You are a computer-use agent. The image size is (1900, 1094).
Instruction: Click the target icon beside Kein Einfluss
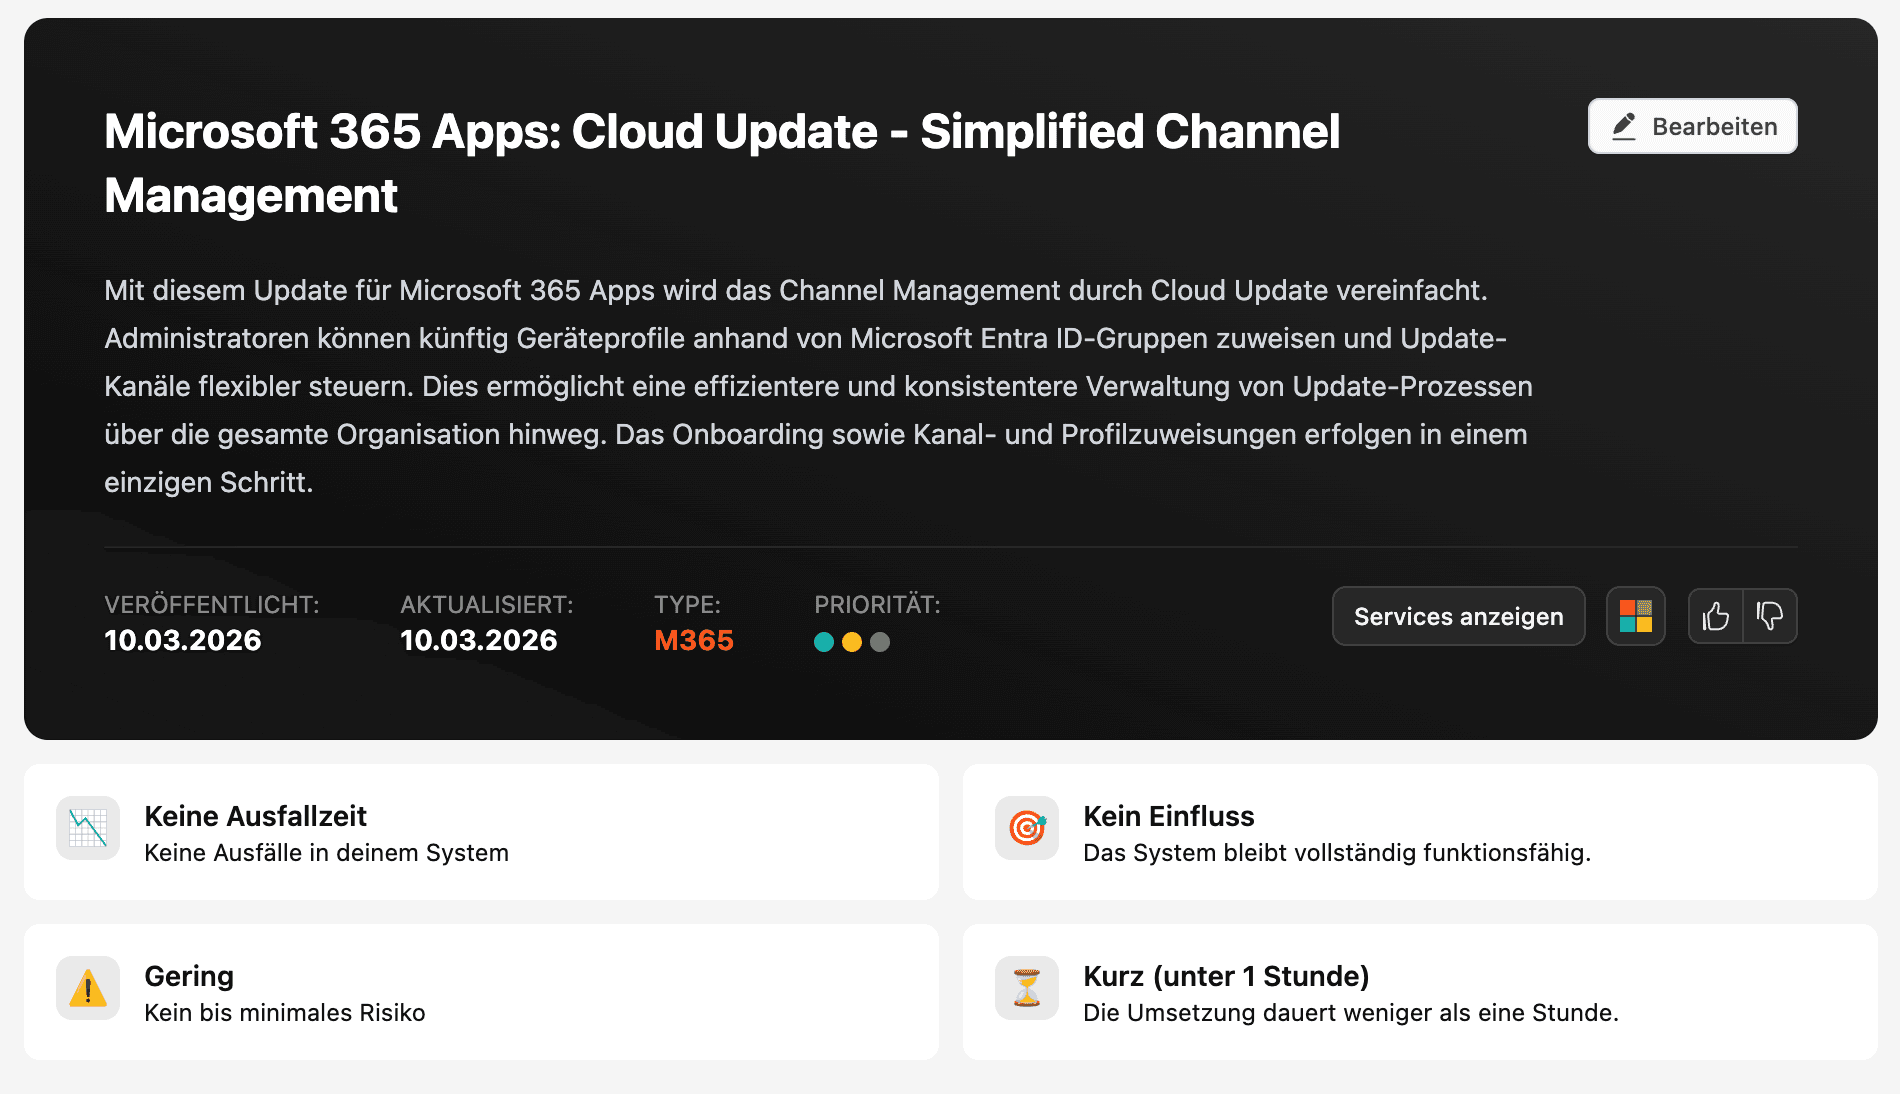[1027, 828]
